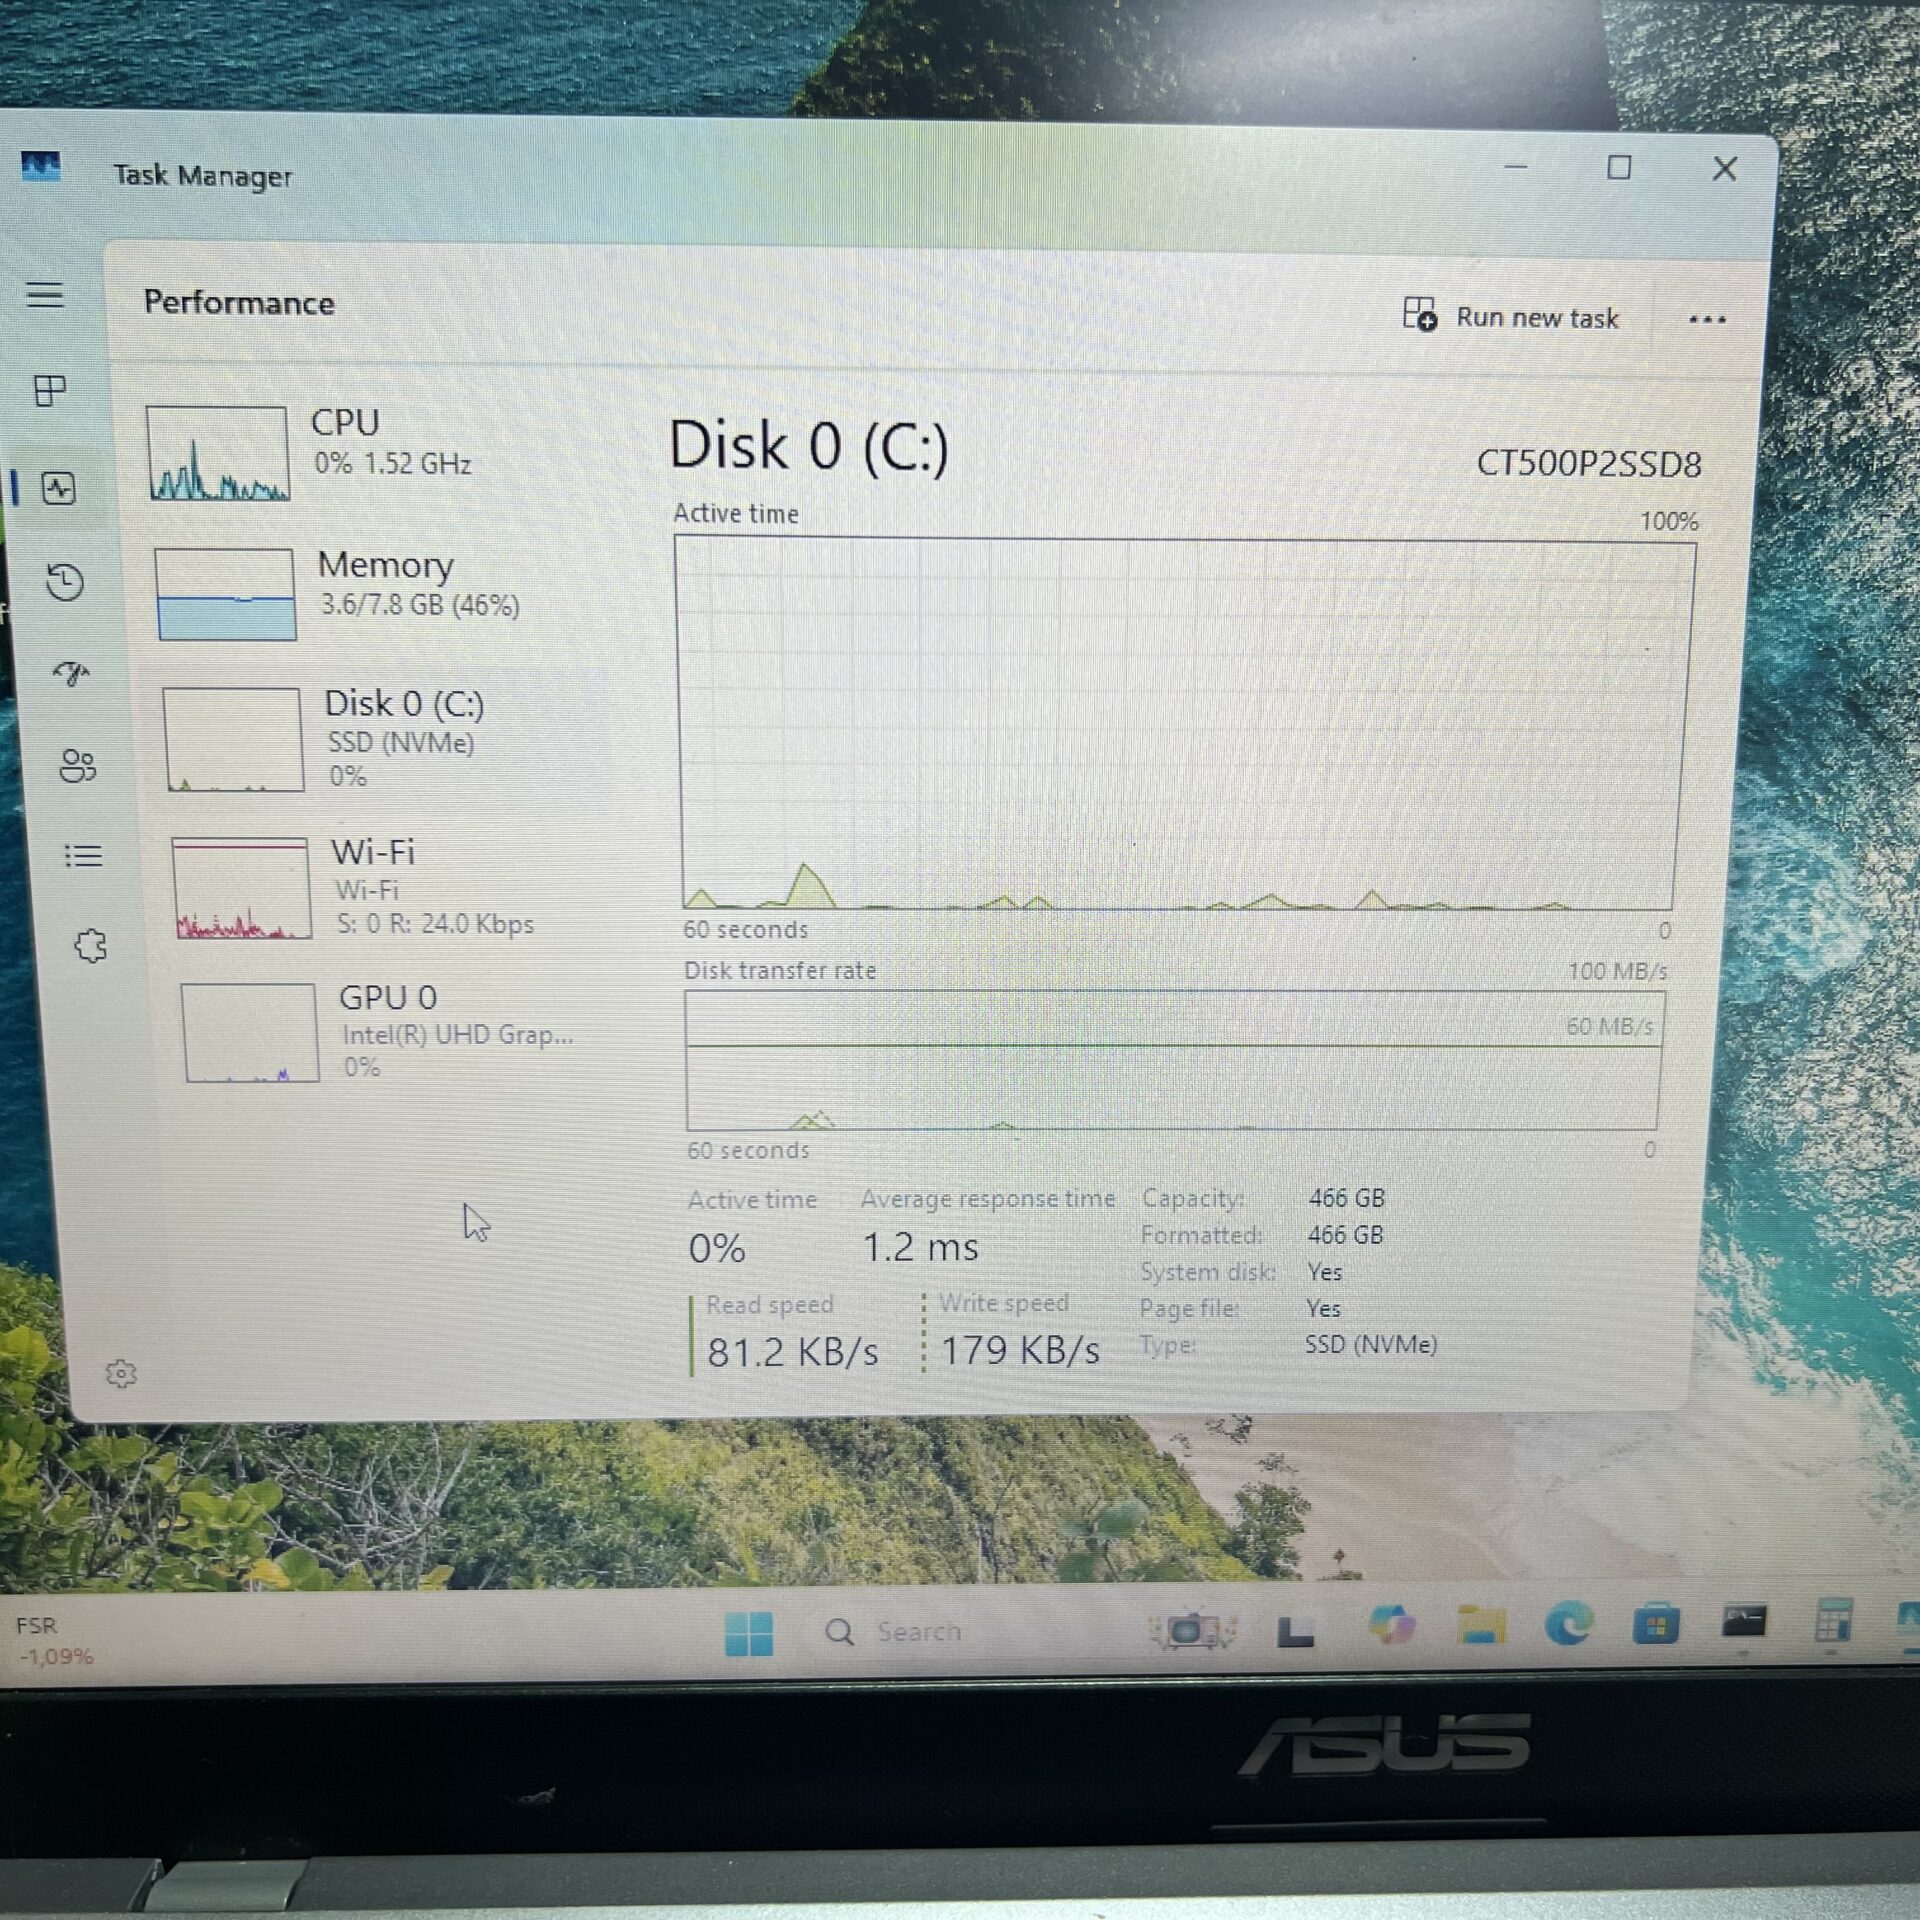
Task: Open the Details list icon
Action: 83,855
